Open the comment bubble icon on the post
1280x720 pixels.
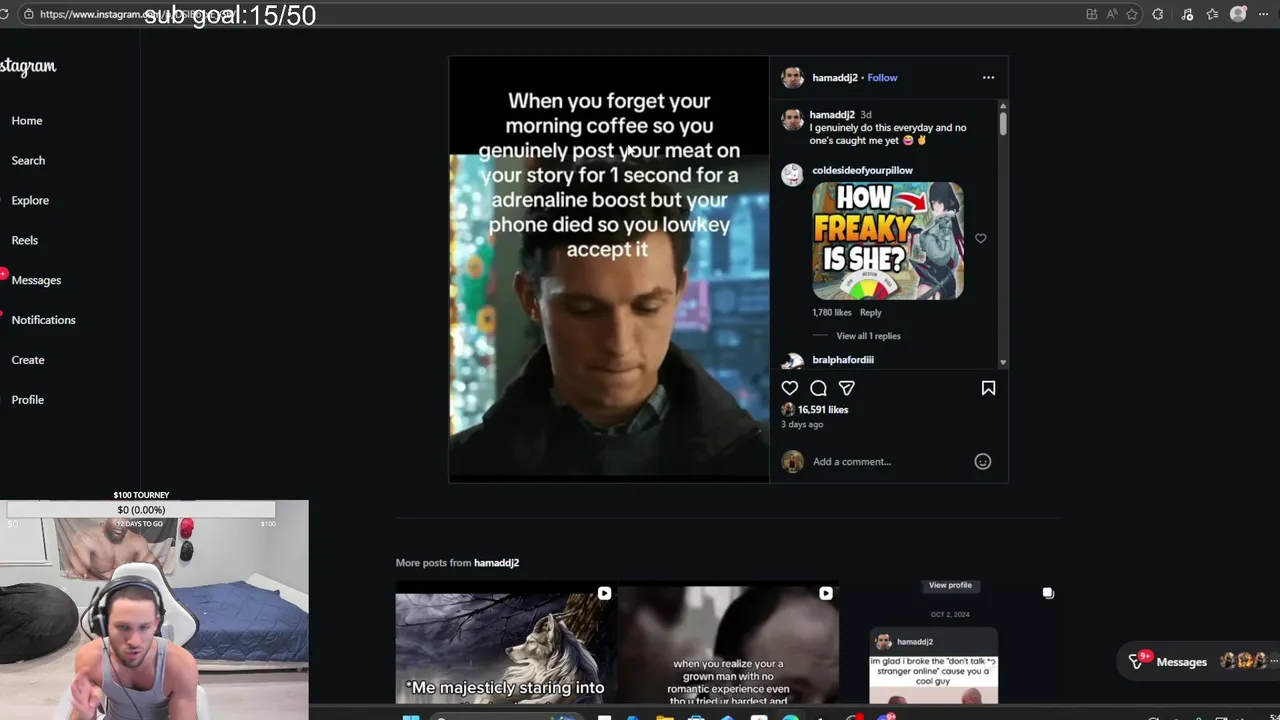[x=818, y=388]
